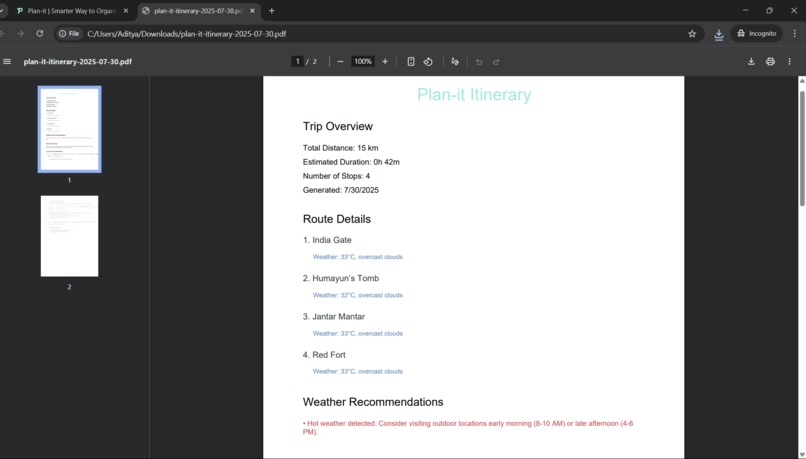The height and width of the screenshot is (459, 806).
Task: Open the Chrome three-dot menu
Action: (795, 34)
